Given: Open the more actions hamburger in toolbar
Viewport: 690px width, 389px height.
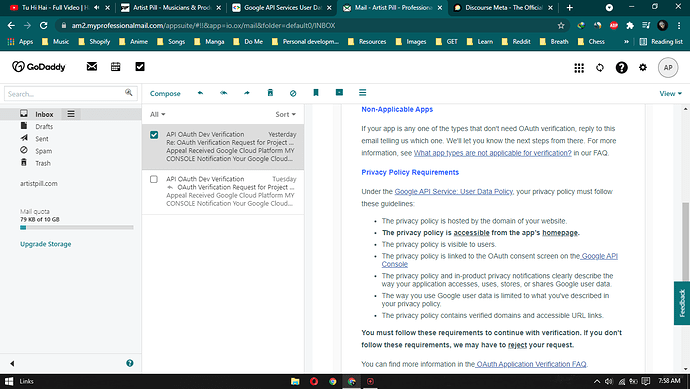Looking at the screenshot, I should (x=363, y=92).
